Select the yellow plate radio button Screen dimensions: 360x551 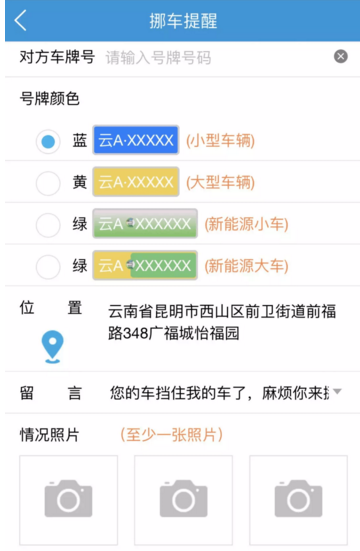point(48,183)
